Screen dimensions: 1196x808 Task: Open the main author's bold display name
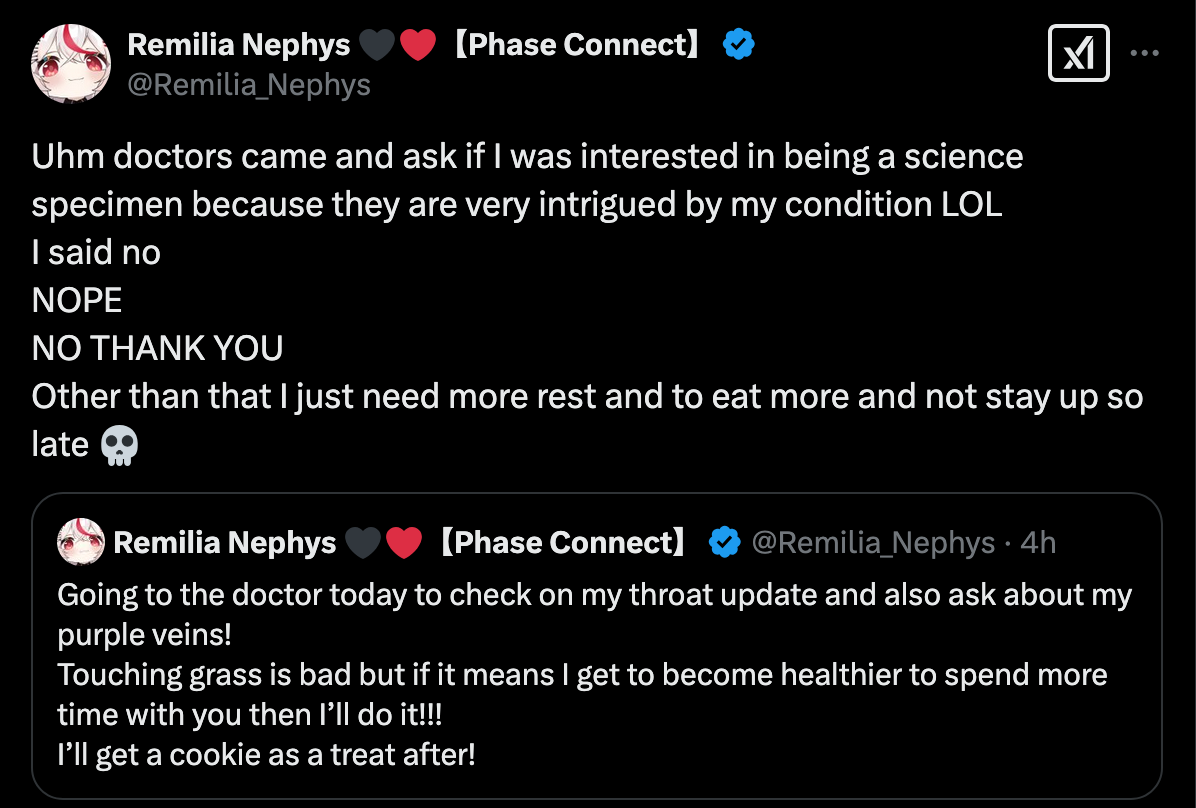pos(239,45)
